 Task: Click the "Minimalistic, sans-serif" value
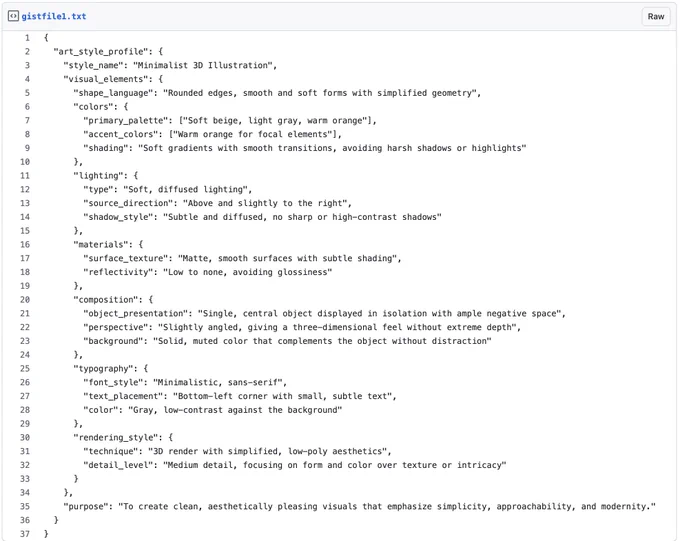(218, 383)
